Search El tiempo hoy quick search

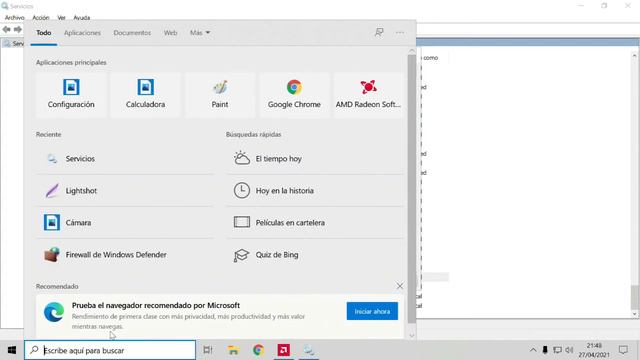coord(315,159)
